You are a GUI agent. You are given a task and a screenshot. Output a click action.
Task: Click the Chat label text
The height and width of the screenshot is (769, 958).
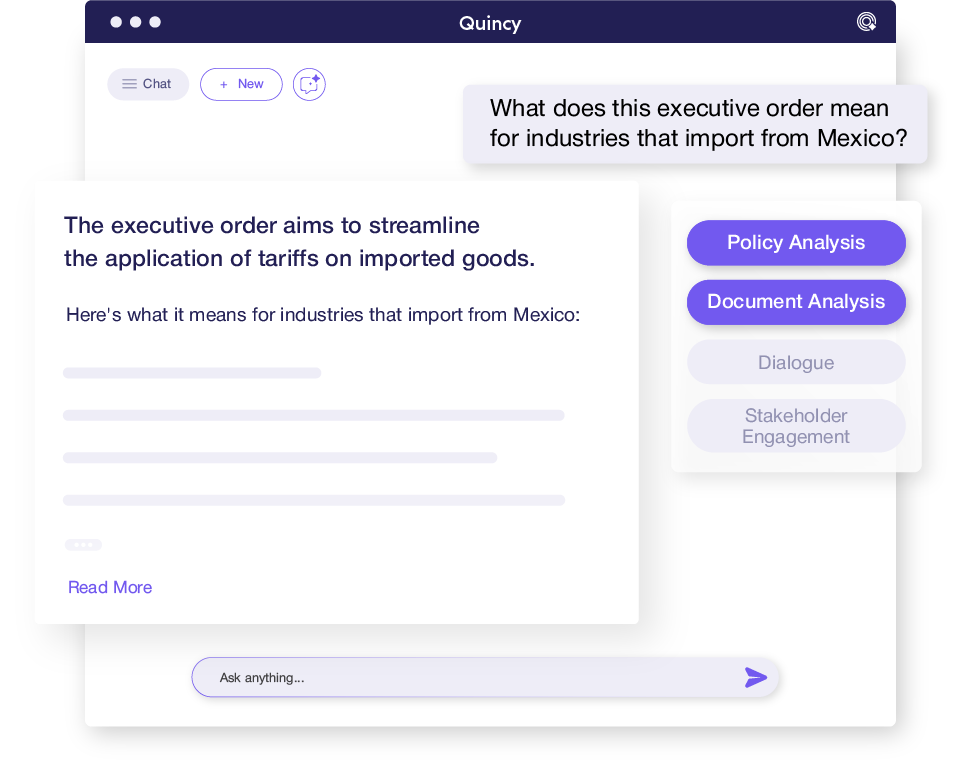click(x=157, y=84)
